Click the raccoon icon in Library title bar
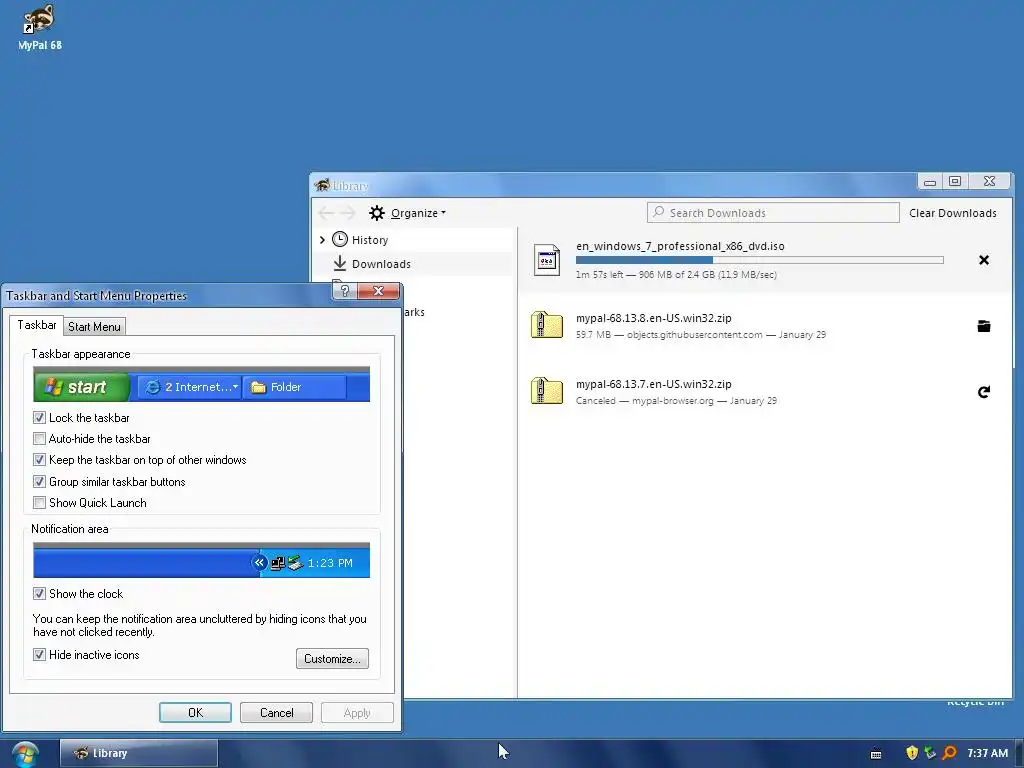 [322, 185]
